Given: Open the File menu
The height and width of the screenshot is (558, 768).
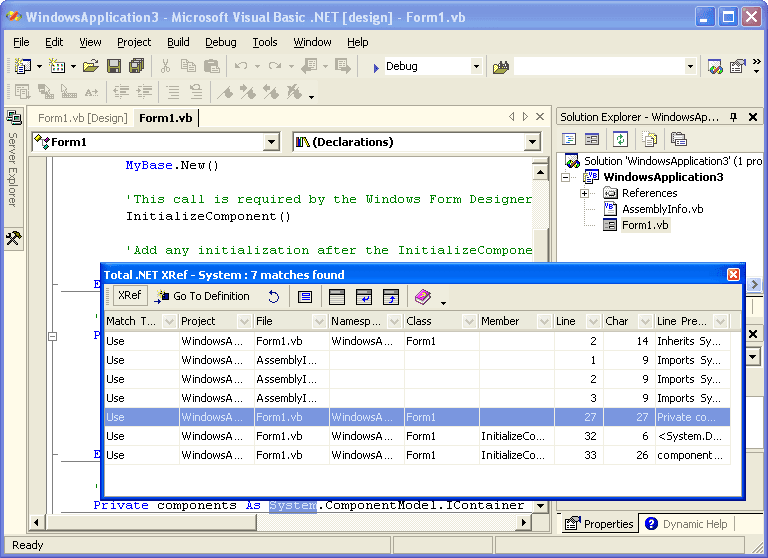Looking at the screenshot, I should pyautogui.click(x=21, y=42).
